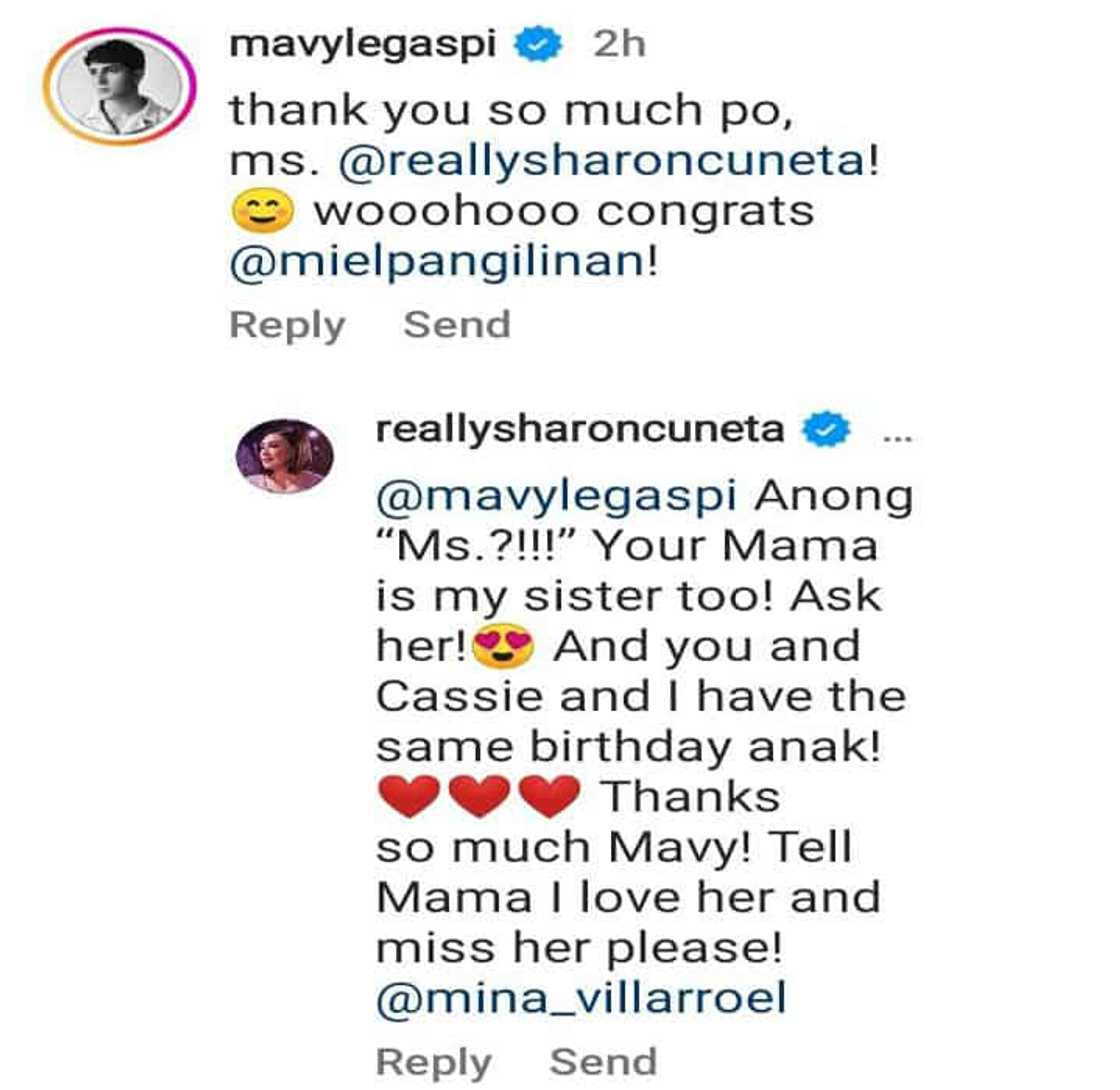Click the verified badge beside mavylegaspi

[x=539, y=44]
